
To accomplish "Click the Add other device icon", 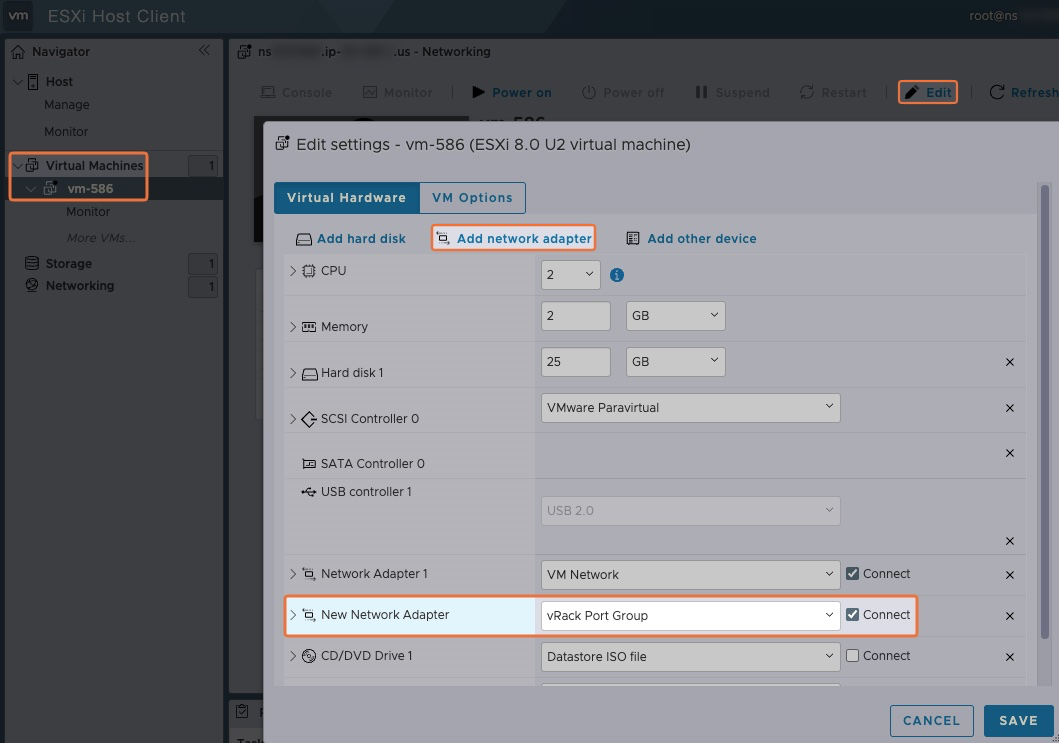I will coord(633,238).
